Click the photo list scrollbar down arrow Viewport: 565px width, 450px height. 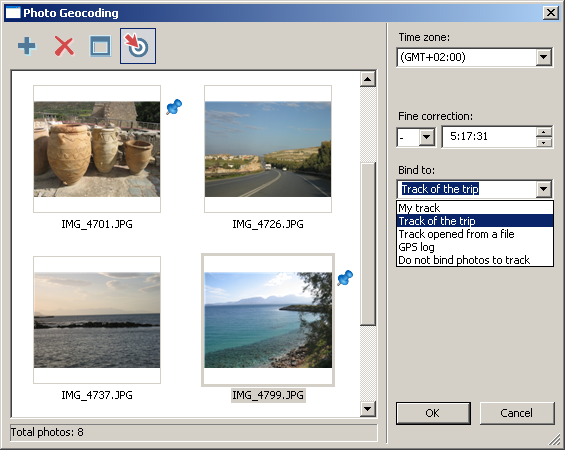(368, 409)
